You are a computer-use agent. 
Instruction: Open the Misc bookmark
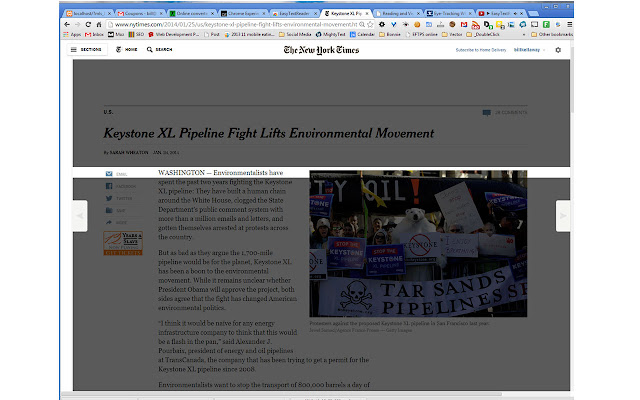(116, 35)
